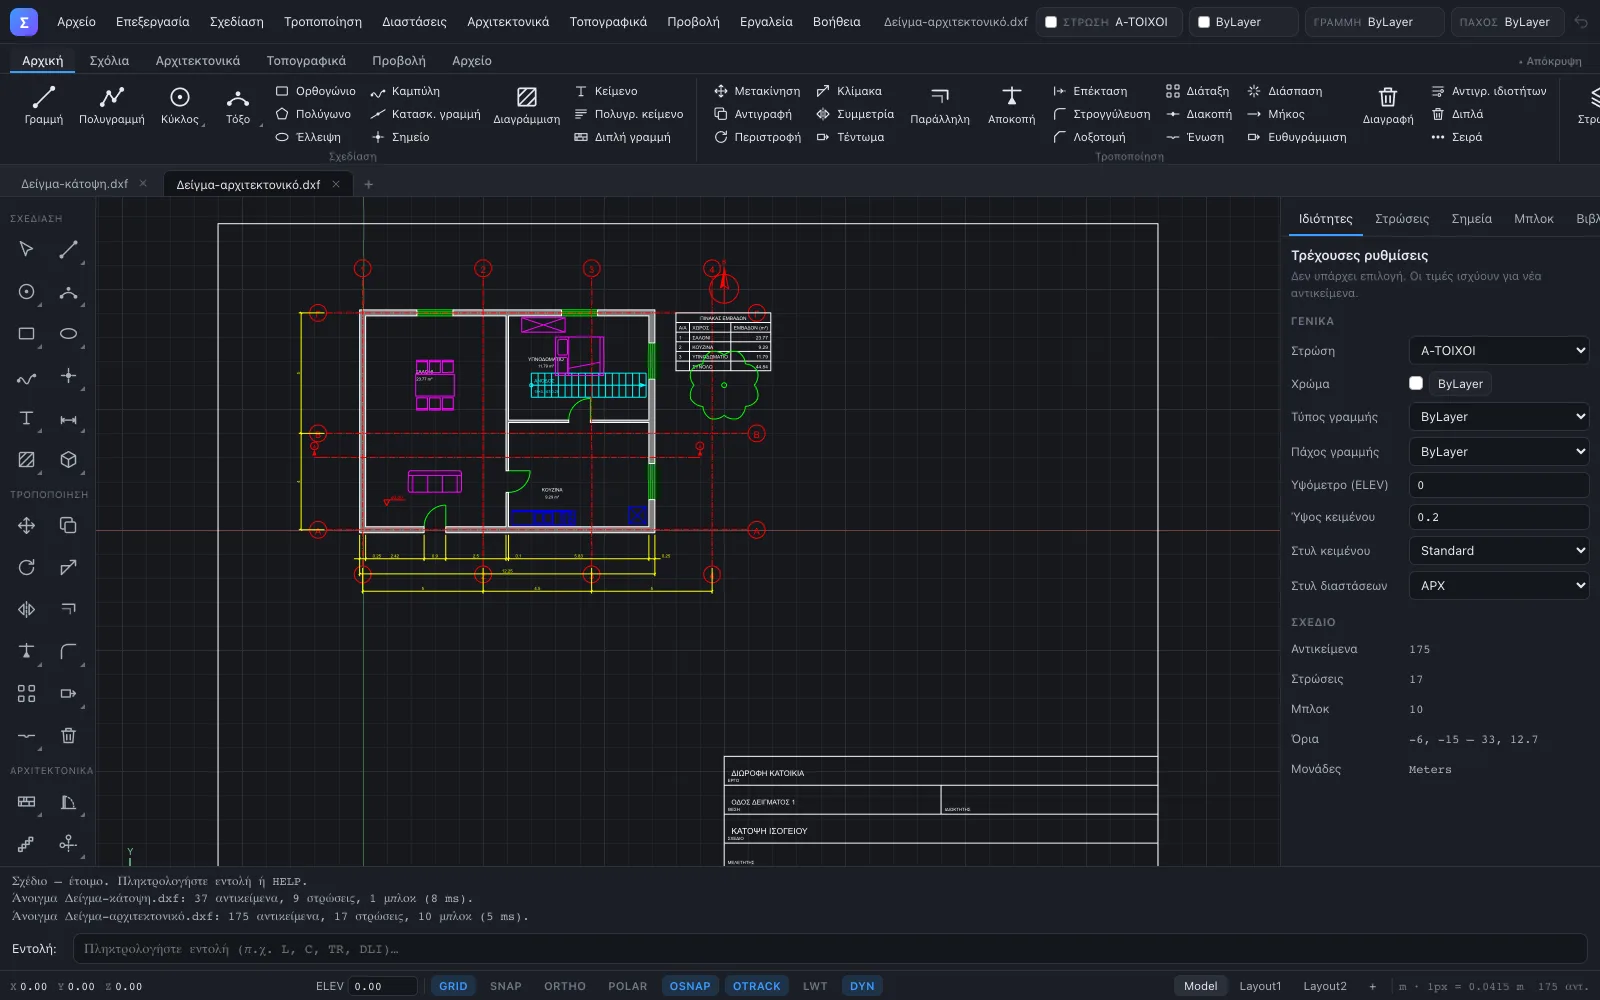Add a new document tab with plus
Viewport: 1600px width, 1000px height.
tap(368, 184)
